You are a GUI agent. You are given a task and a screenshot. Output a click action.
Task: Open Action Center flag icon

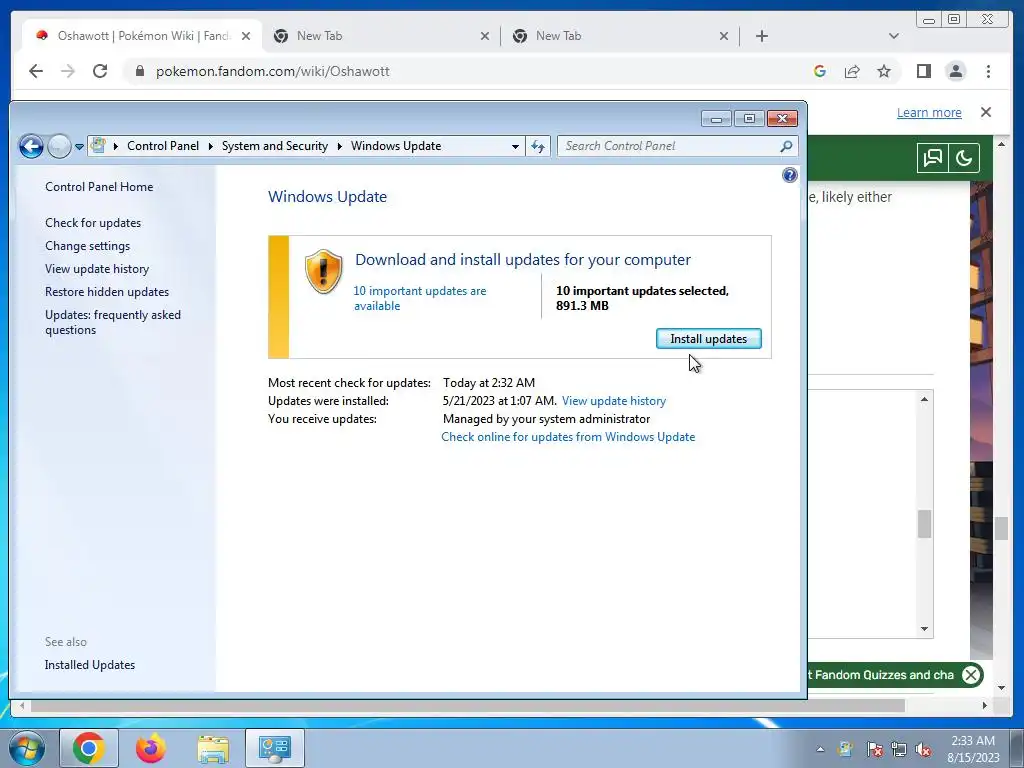tap(875, 749)
